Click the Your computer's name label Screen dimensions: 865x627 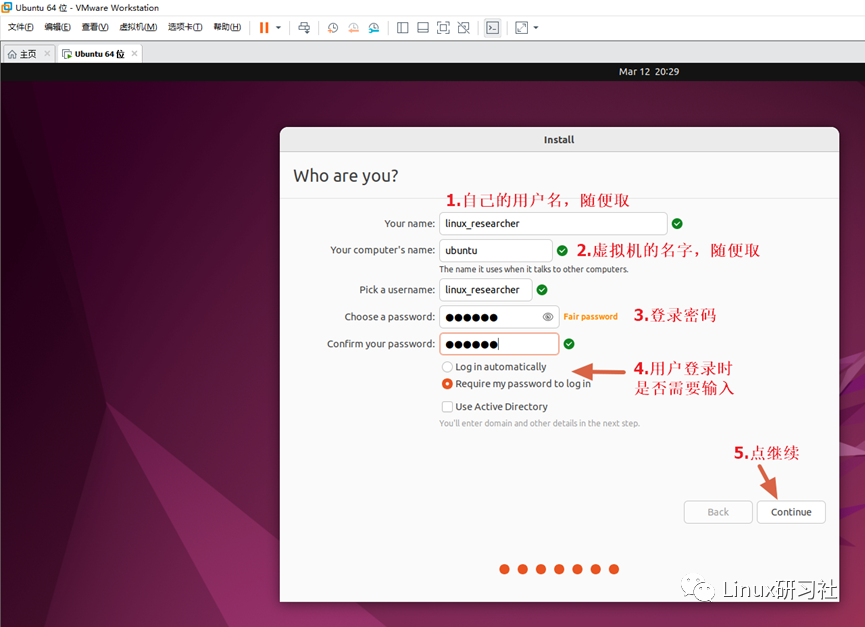(x=382, y=250)
